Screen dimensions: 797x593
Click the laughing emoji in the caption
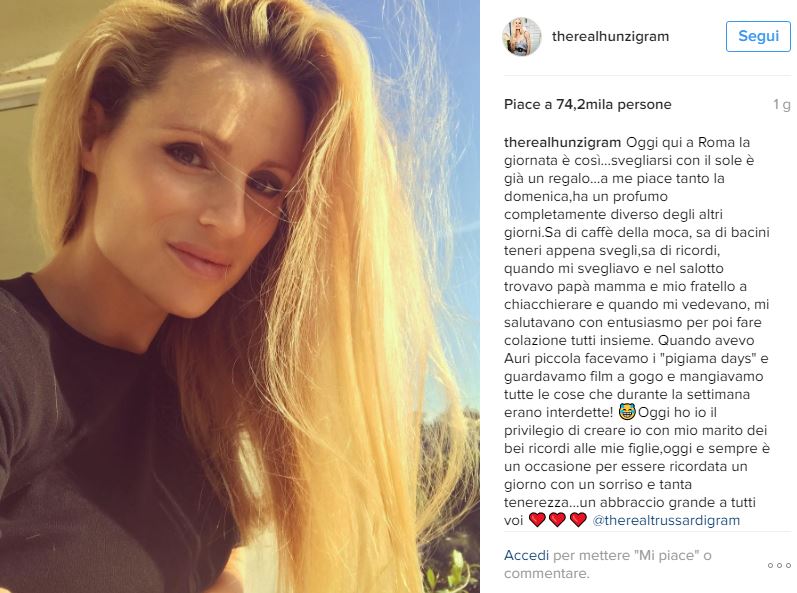pyautogui.click(x=627, y=412)
